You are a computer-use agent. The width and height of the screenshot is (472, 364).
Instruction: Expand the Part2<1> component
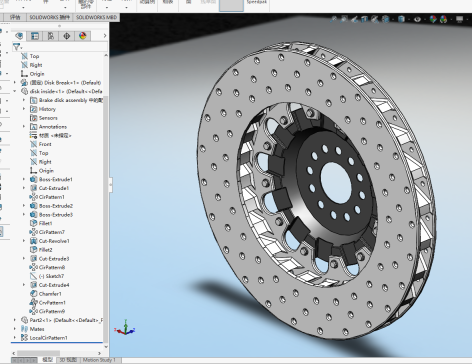click(15, 320)
